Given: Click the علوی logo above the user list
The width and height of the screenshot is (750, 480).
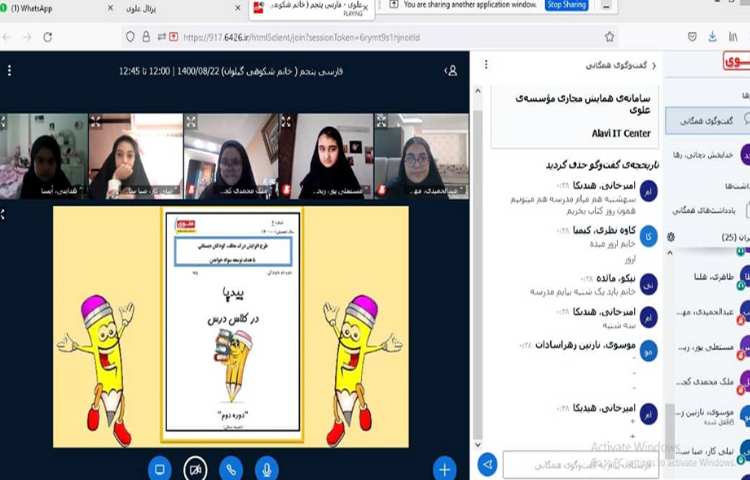Looking at the screenshot, I should point(736,61).
